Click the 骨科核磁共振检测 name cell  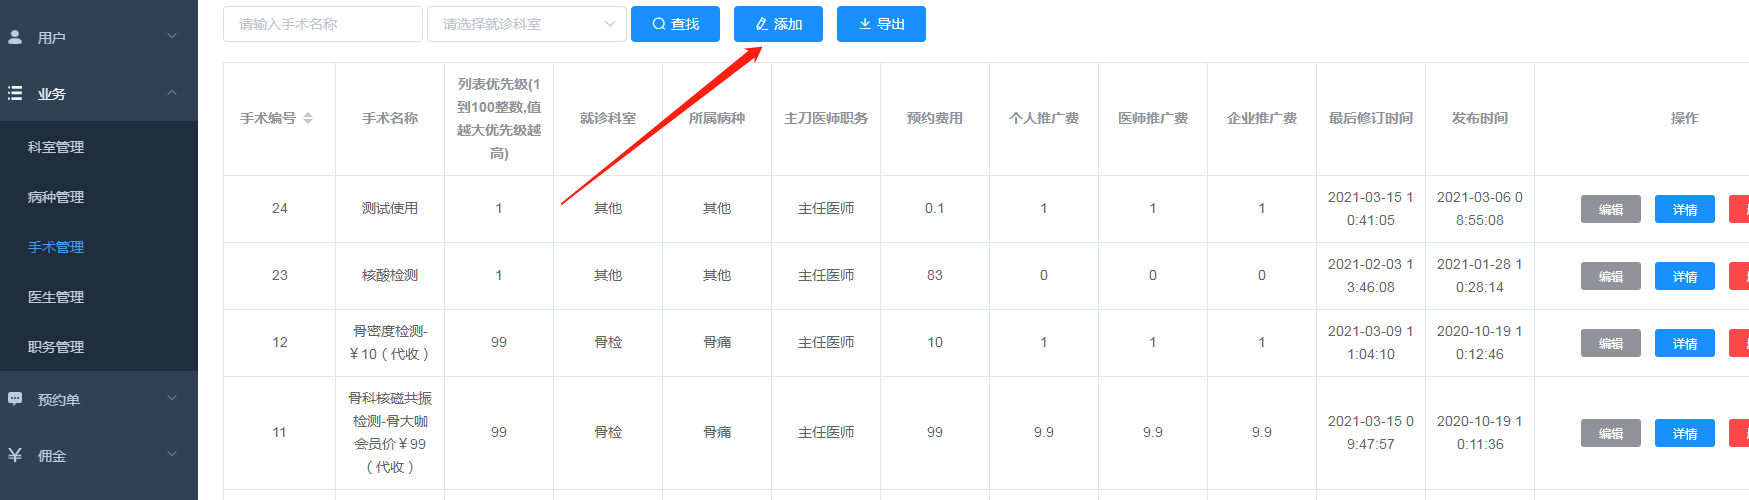(x=390, y=432)
